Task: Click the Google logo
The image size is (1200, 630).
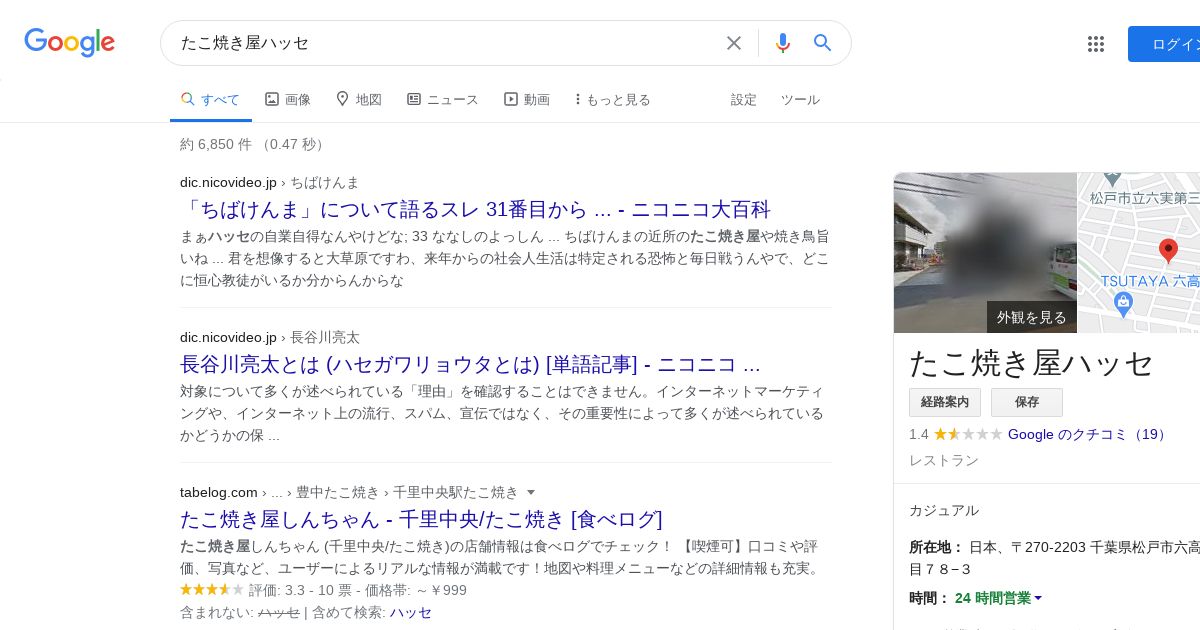Action: point(69,42)
